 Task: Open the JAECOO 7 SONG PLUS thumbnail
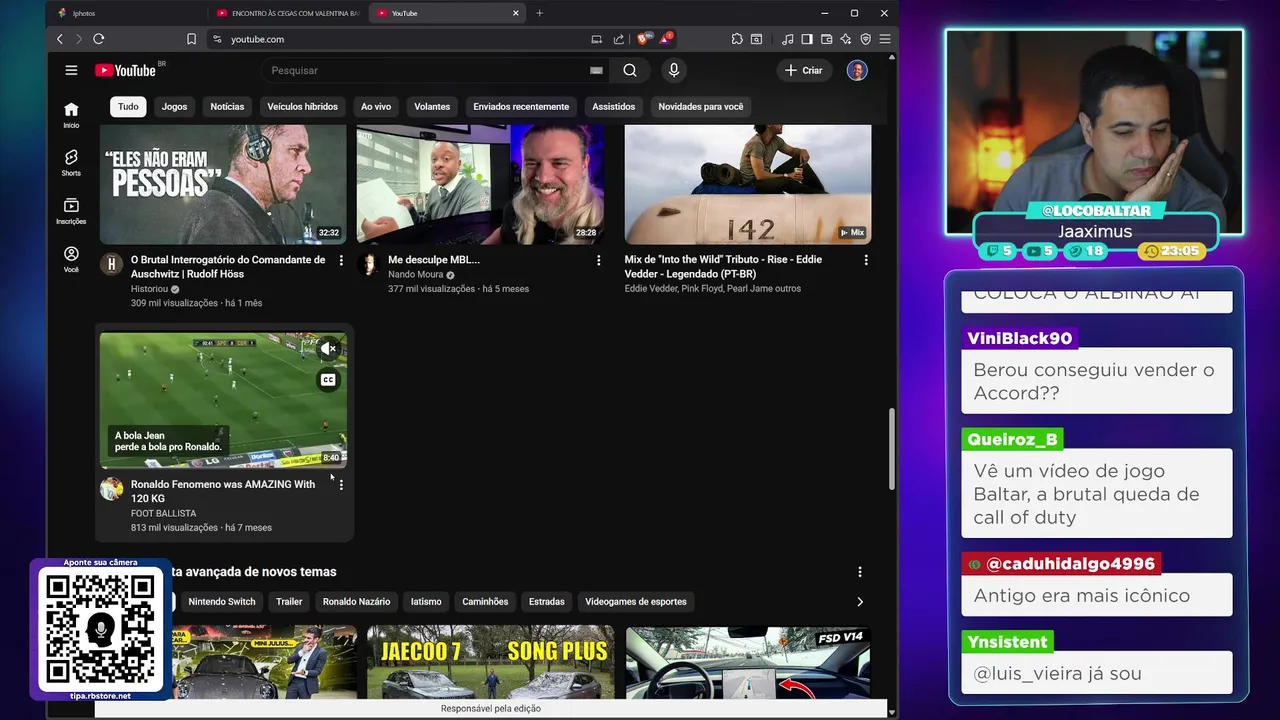[x=490, y=662]
